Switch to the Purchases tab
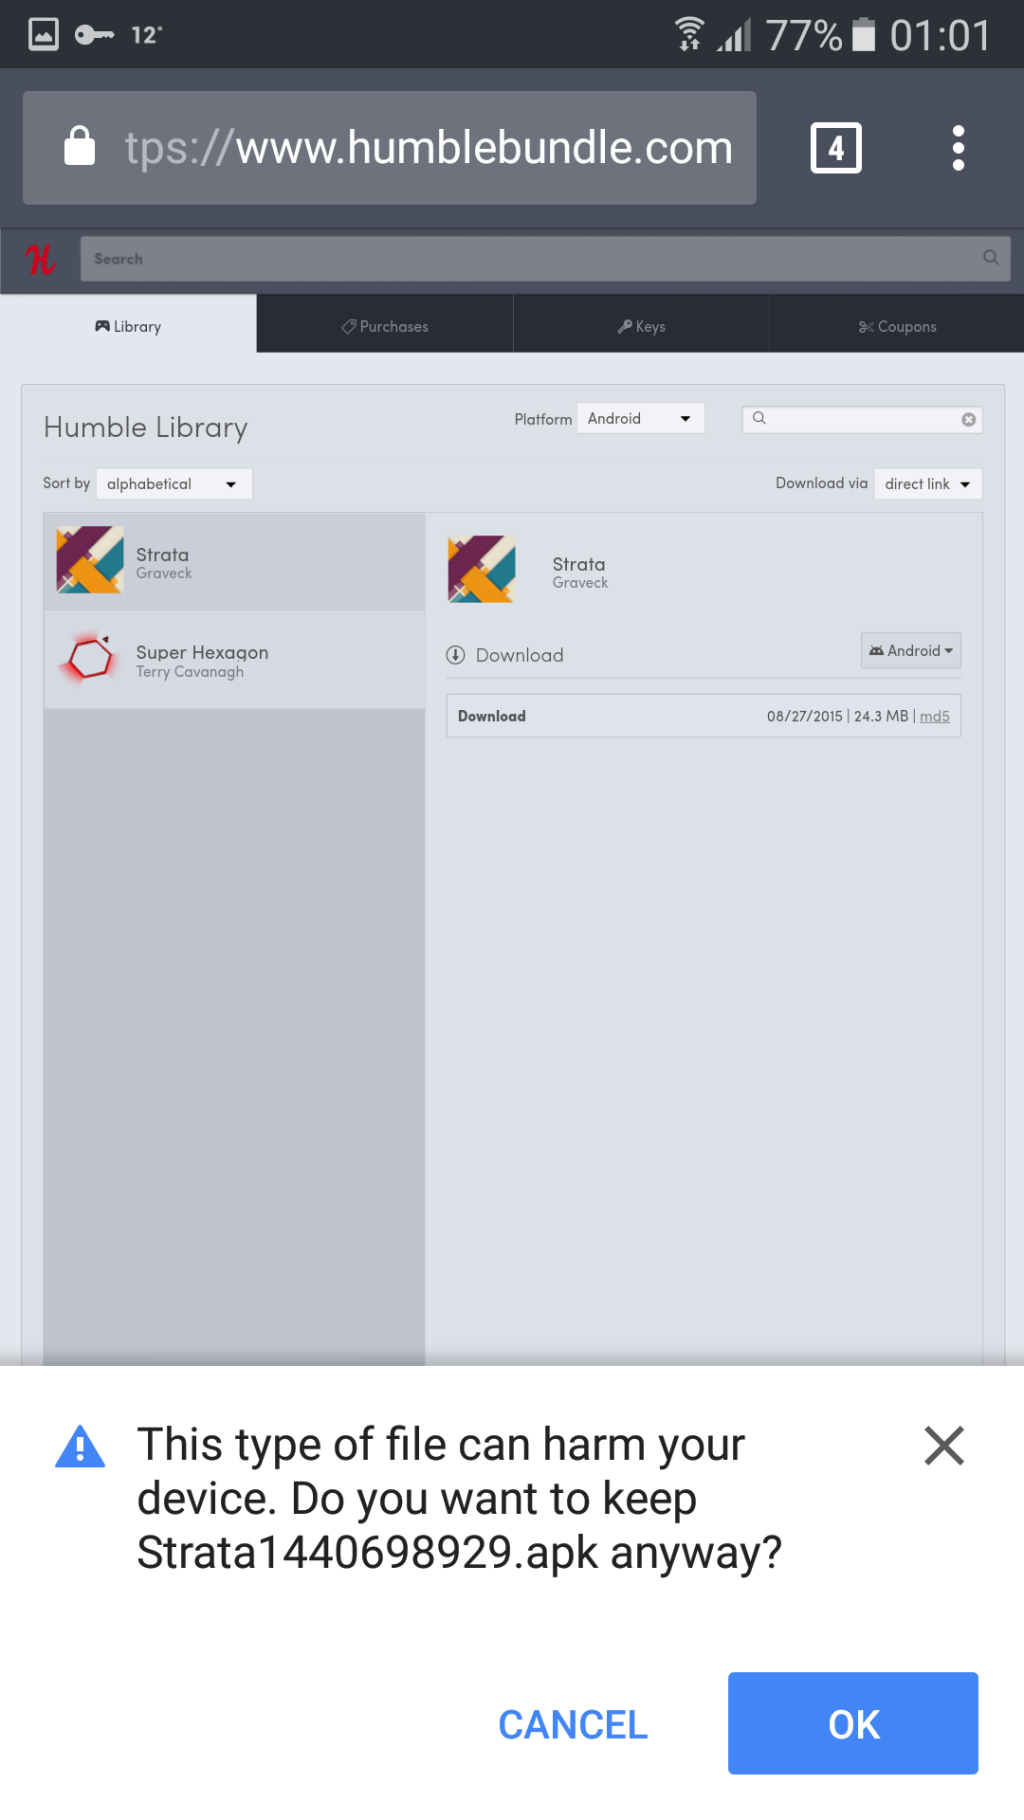1024x1820 pixels. click(385, 327)
